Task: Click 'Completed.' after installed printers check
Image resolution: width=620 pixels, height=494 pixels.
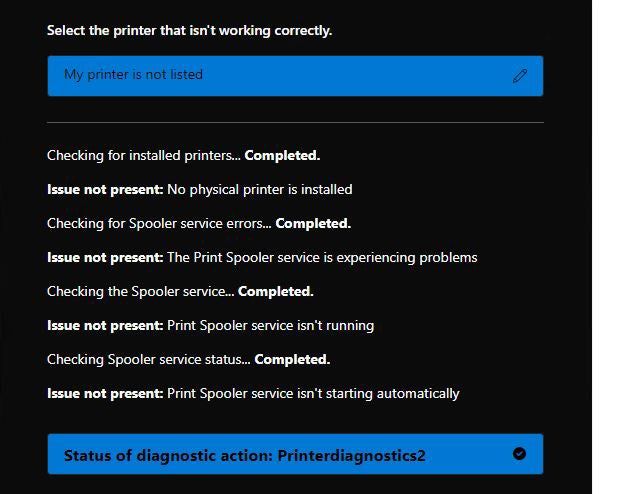Action: 282,155
